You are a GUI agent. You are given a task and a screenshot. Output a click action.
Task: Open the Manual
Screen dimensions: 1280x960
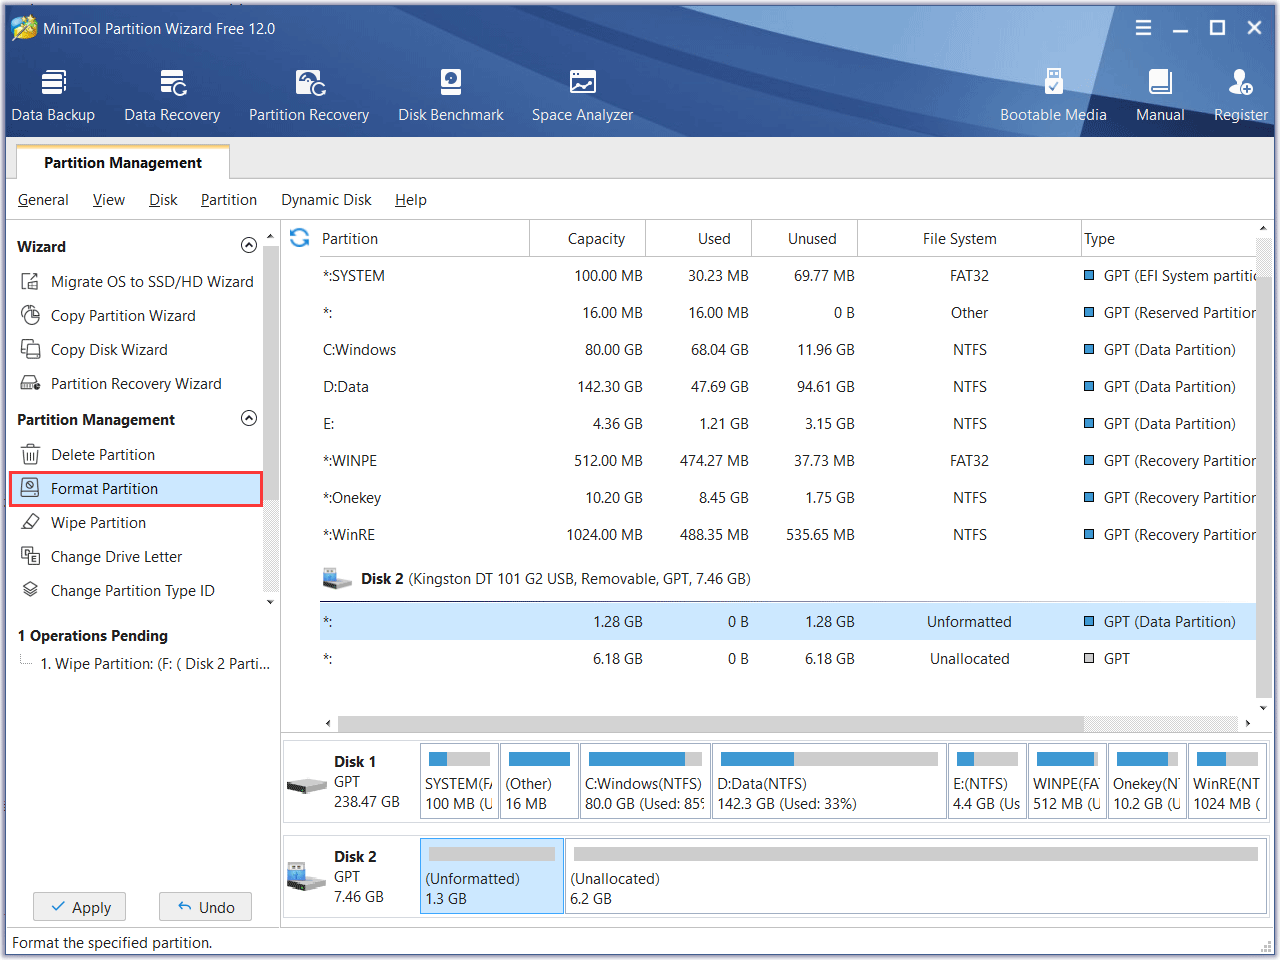[1160, 96]
